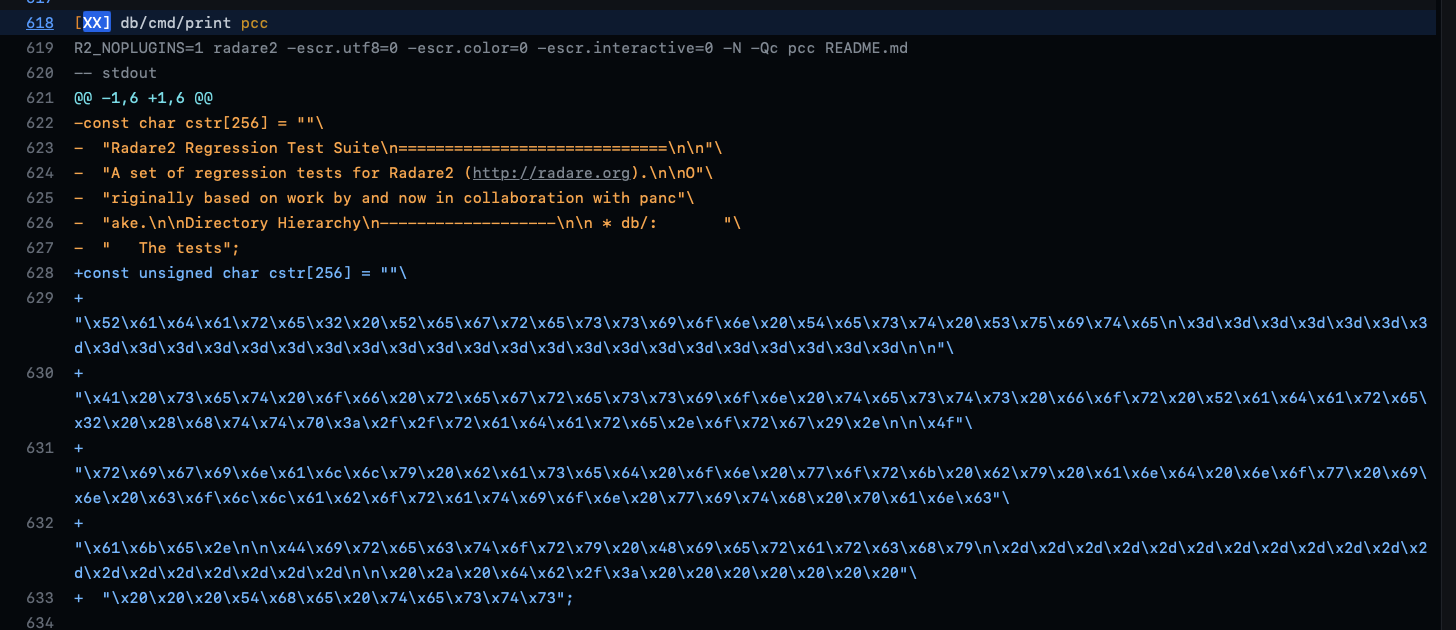This screenshot has width=1456, height=630.
Task: Click the 'Directory Hierarchy' removed line
Action: pyautogui.click(x=407, y=223)
